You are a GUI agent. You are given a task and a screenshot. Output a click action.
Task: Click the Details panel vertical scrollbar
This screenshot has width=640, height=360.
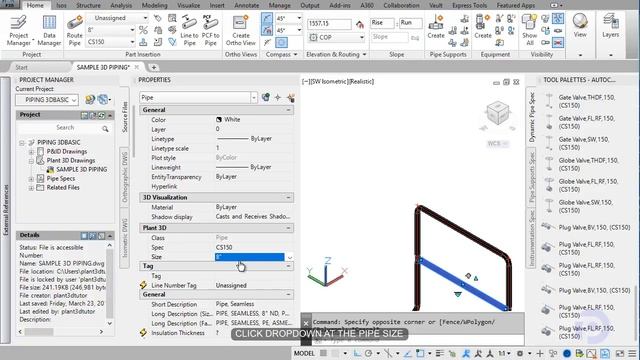(109, 284)
